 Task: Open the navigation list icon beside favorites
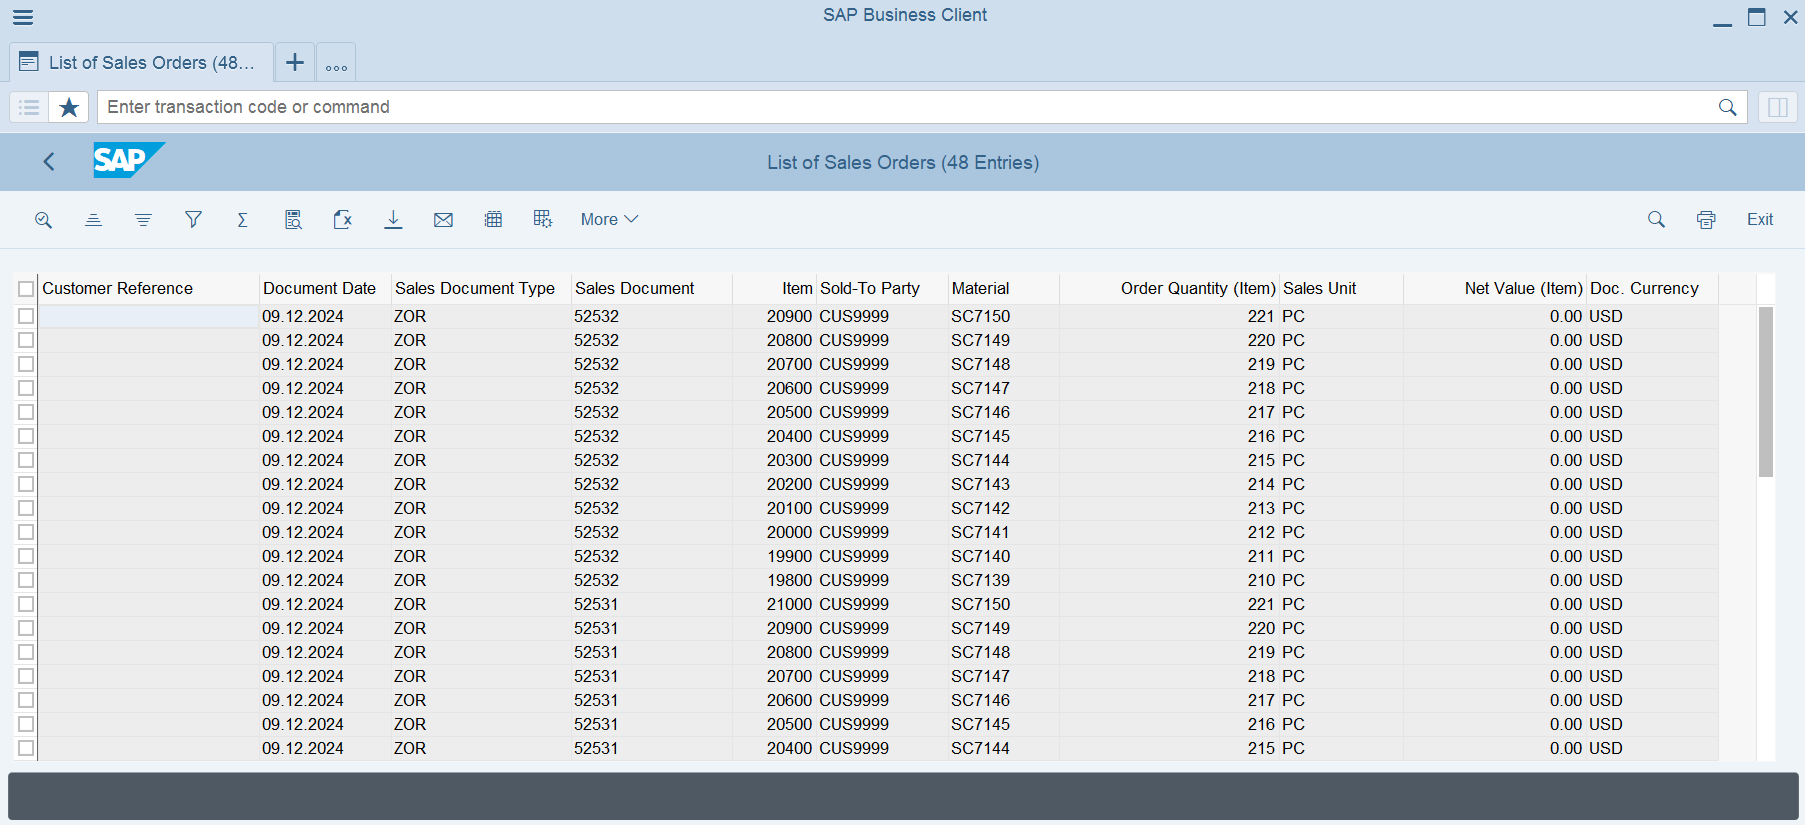coord(29,107)
